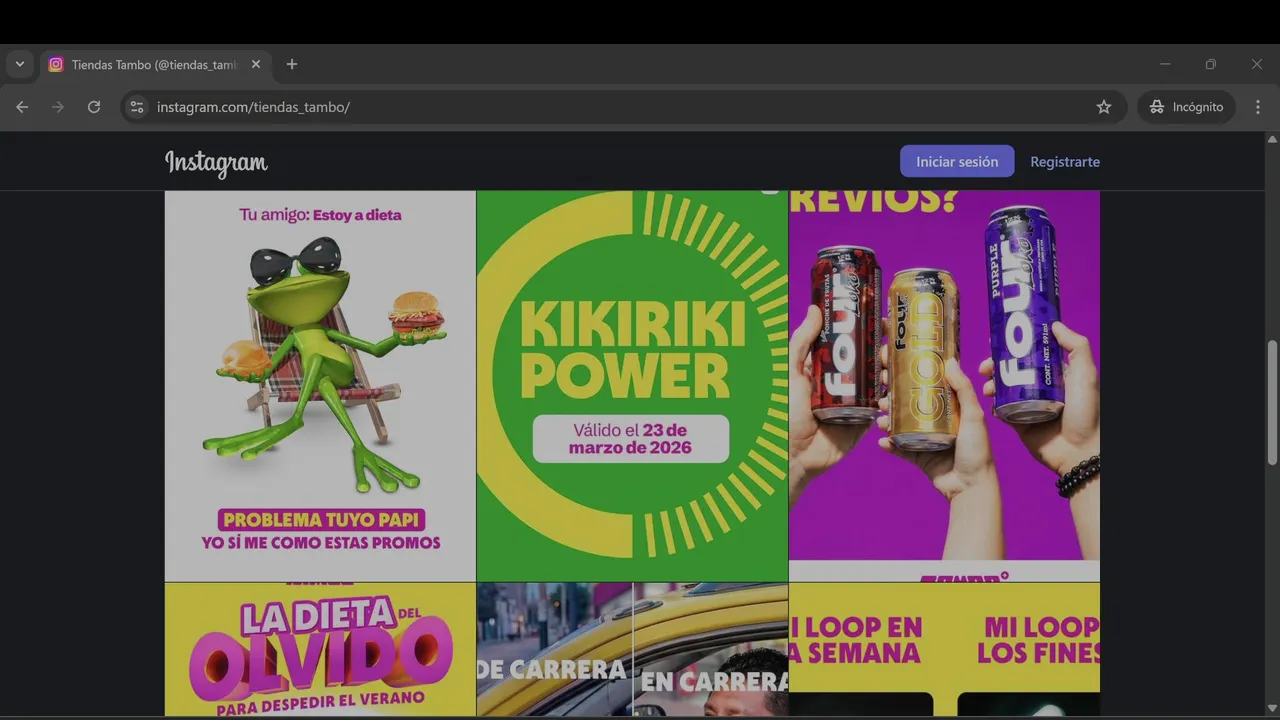Open the yellow taxi 'En carrera' post
The height and width of the screenshot is (720, 1280).
click(x=632, y=649)
